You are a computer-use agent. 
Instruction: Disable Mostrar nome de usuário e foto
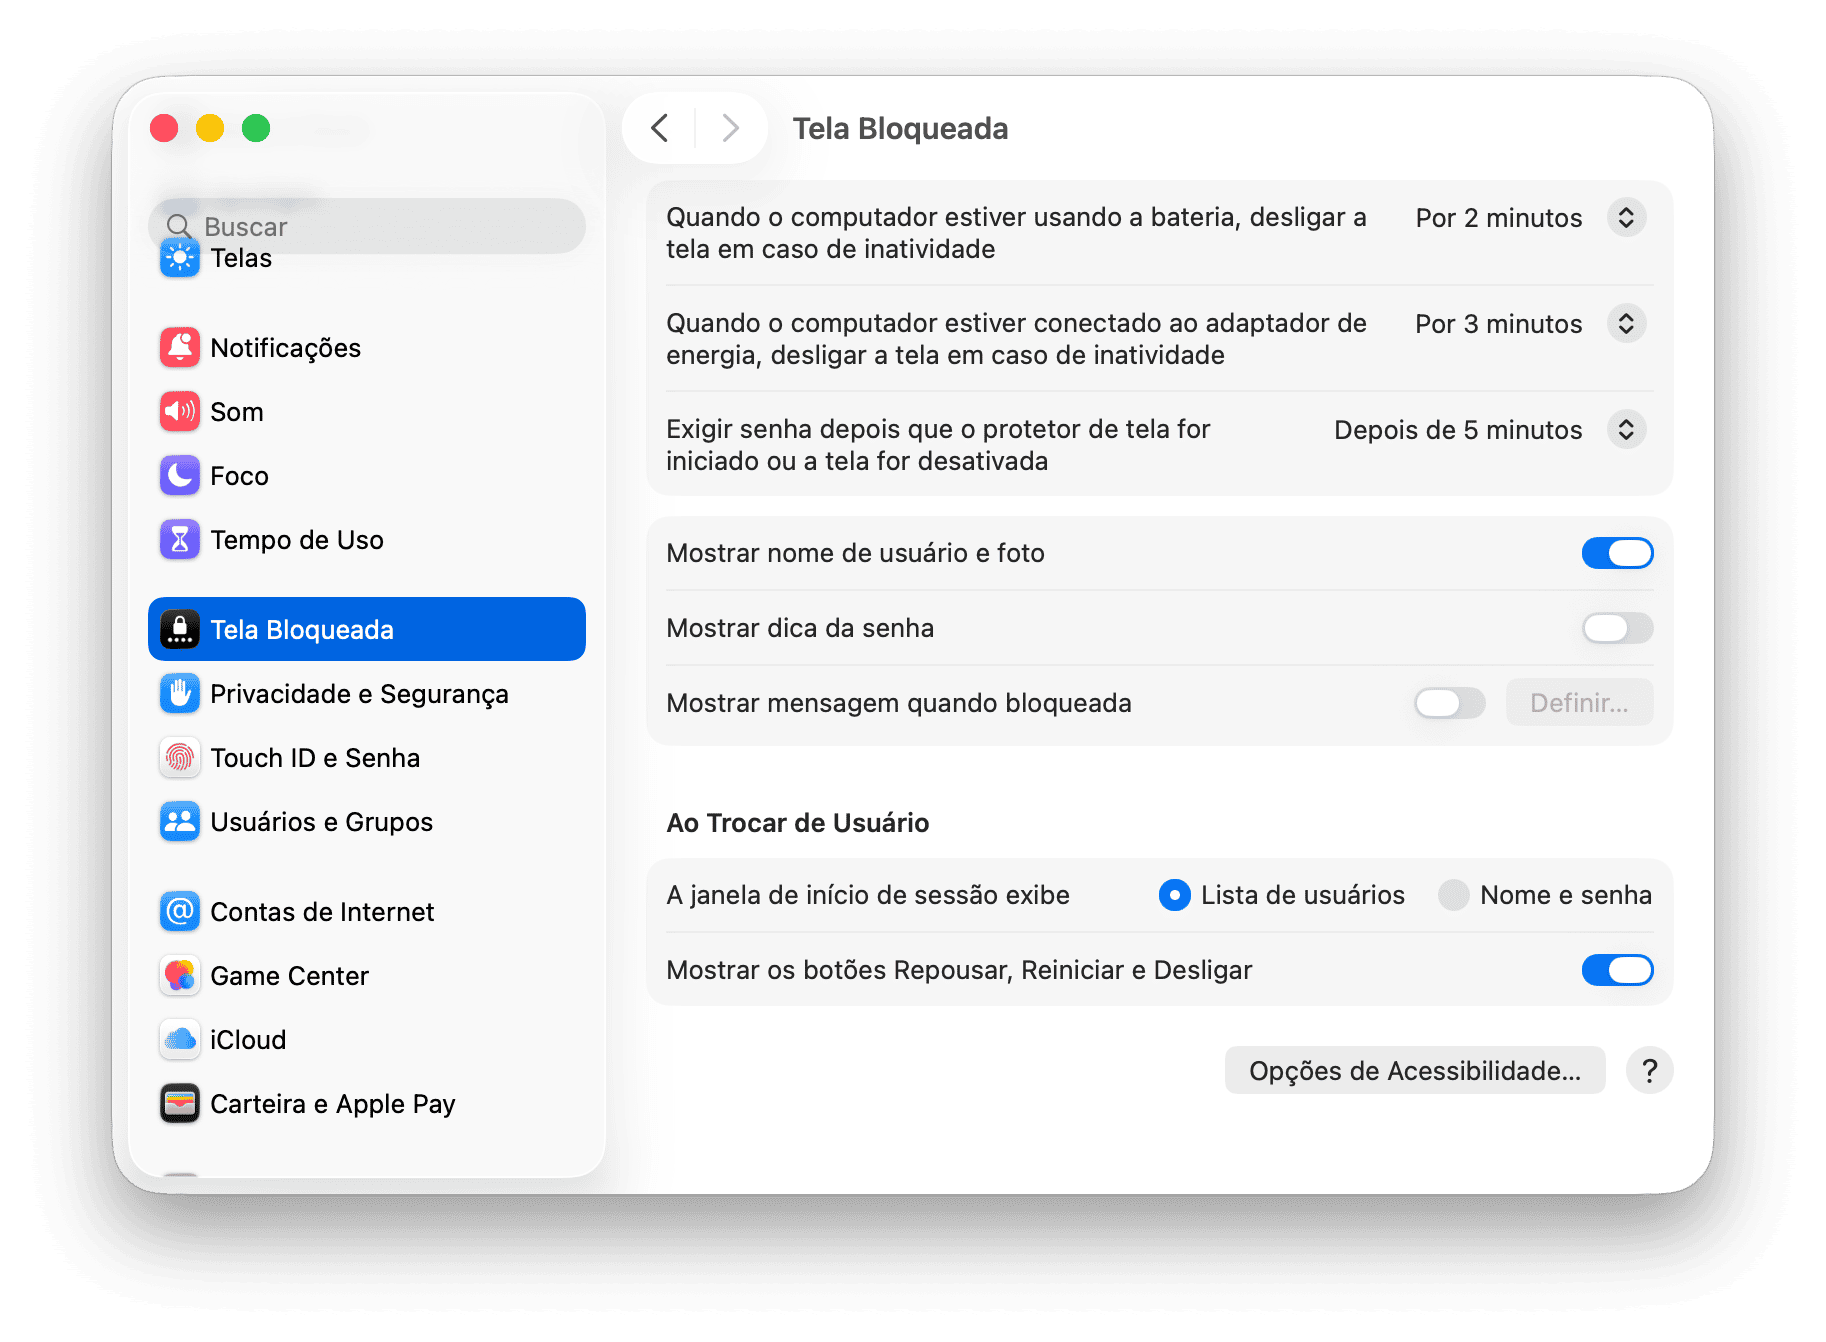1617,553
